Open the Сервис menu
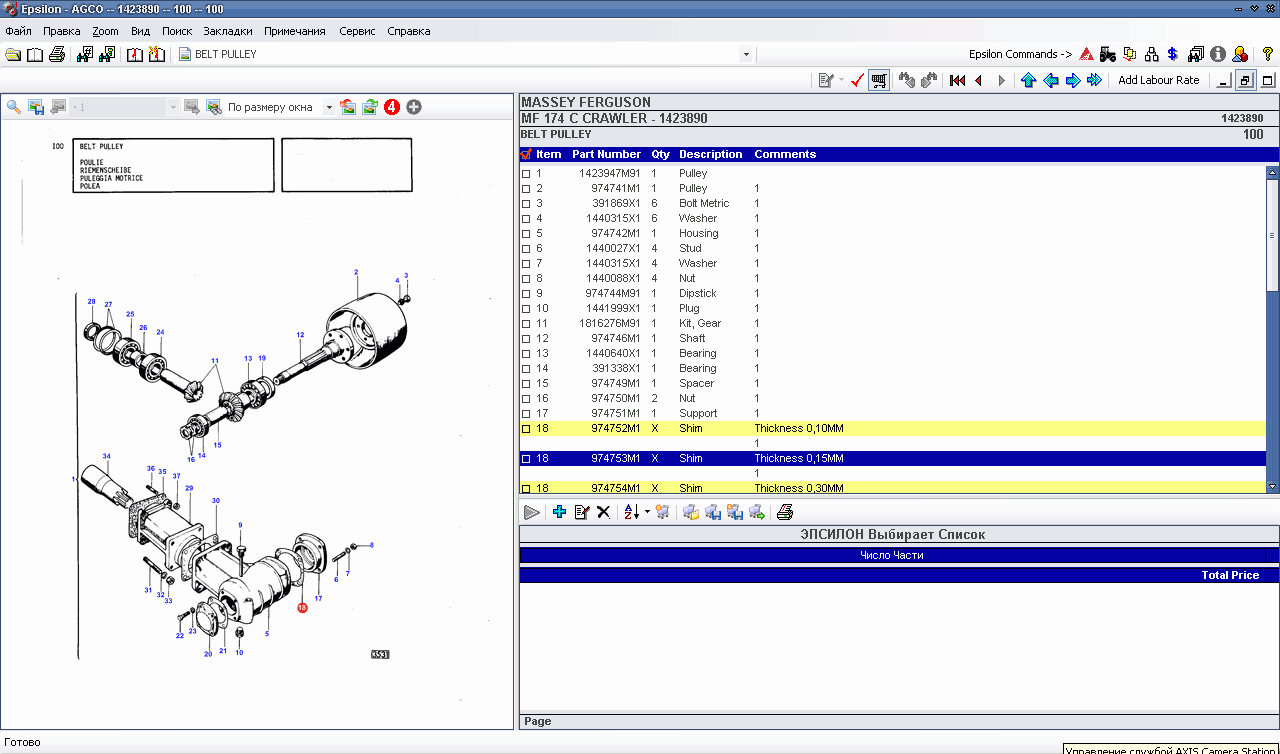 click(x=357, y=31)
